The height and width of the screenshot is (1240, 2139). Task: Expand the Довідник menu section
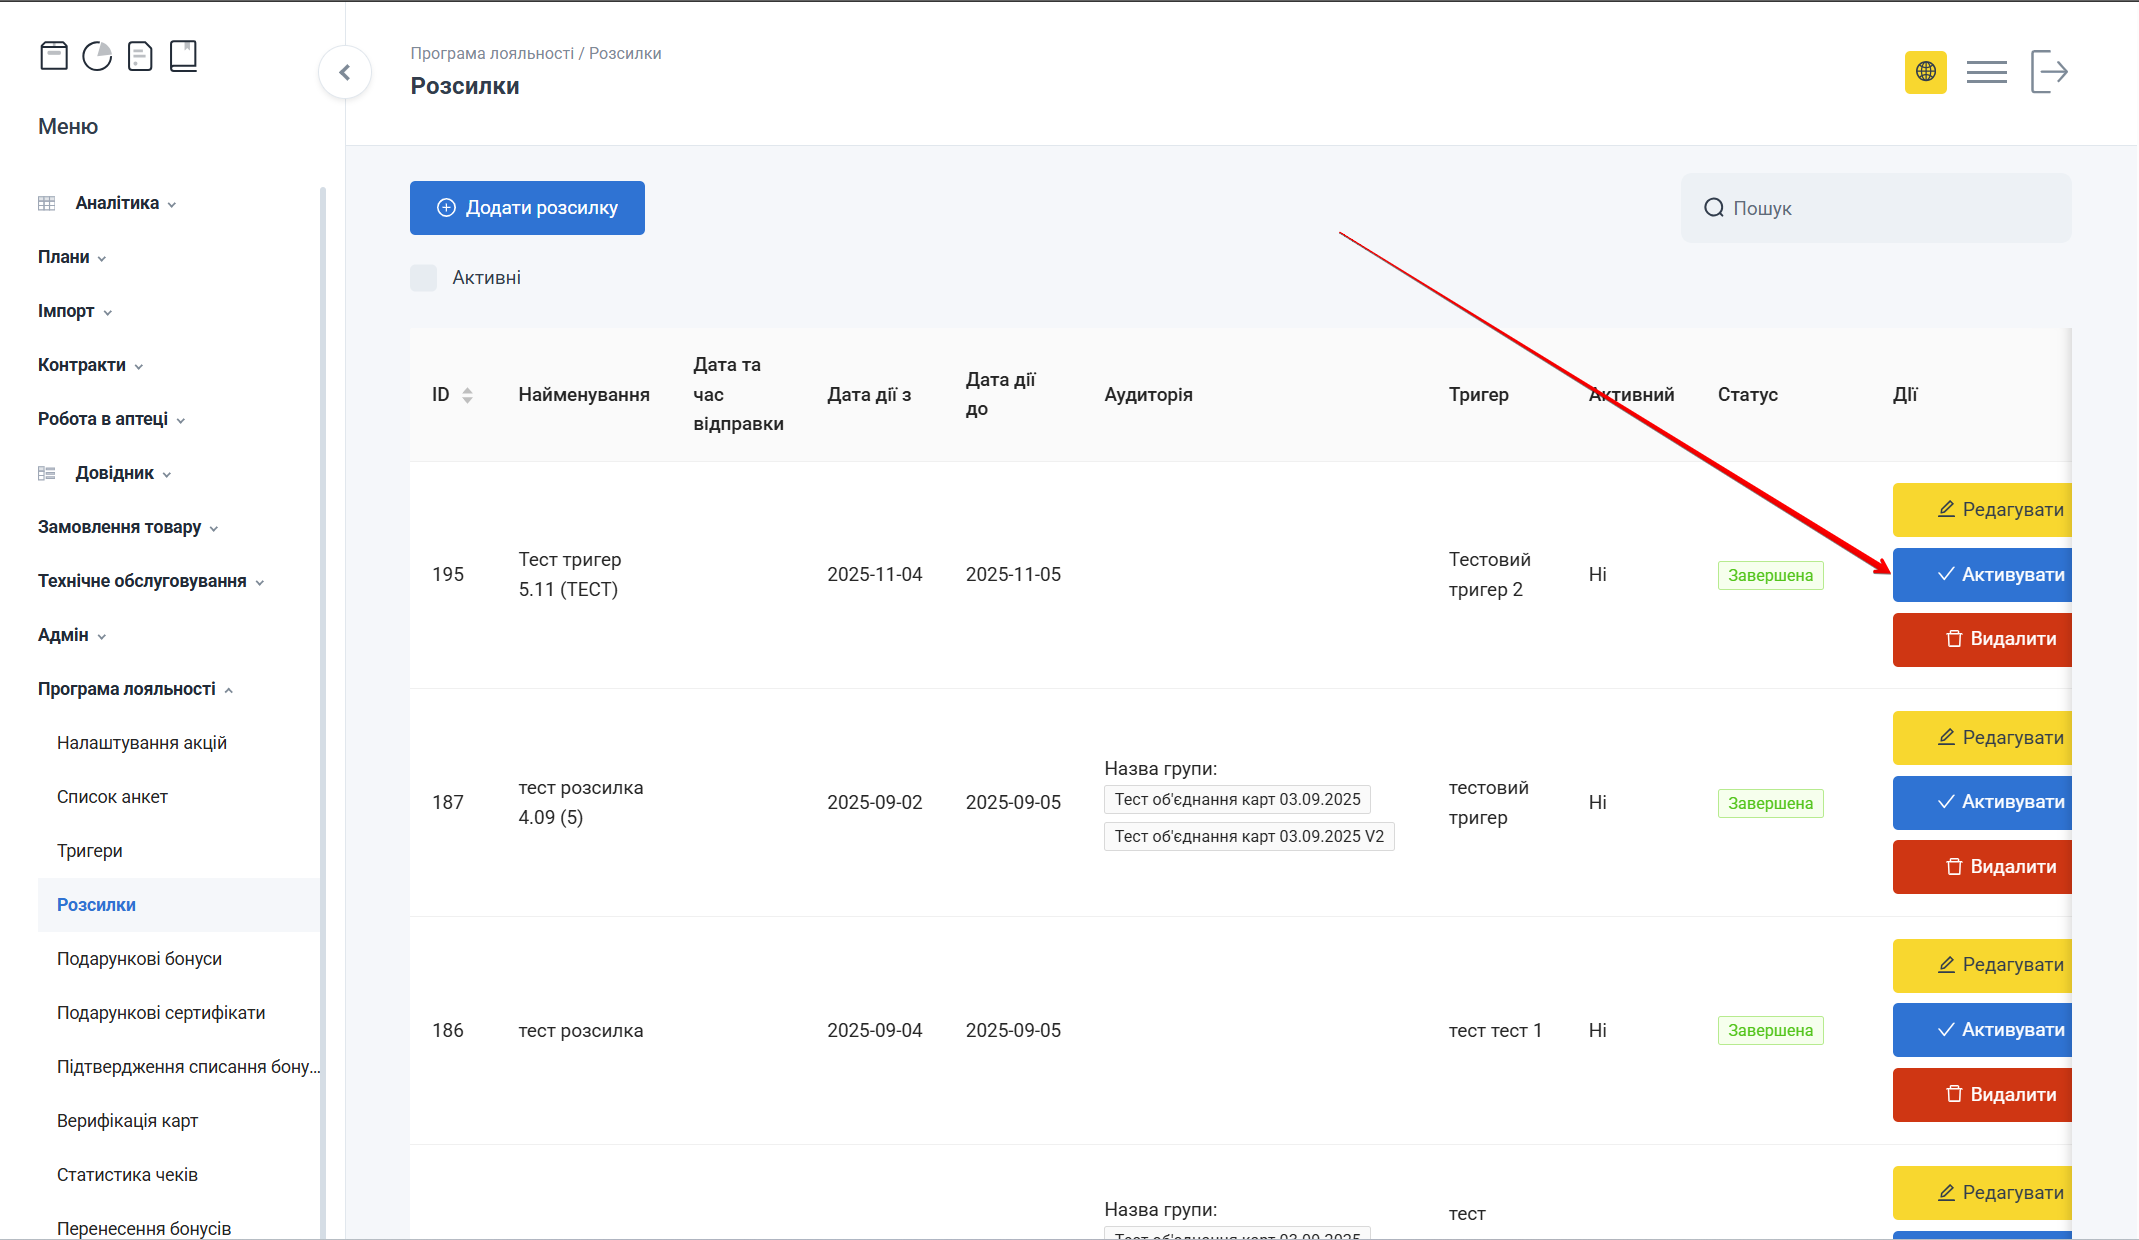click(x=115, y=473)
